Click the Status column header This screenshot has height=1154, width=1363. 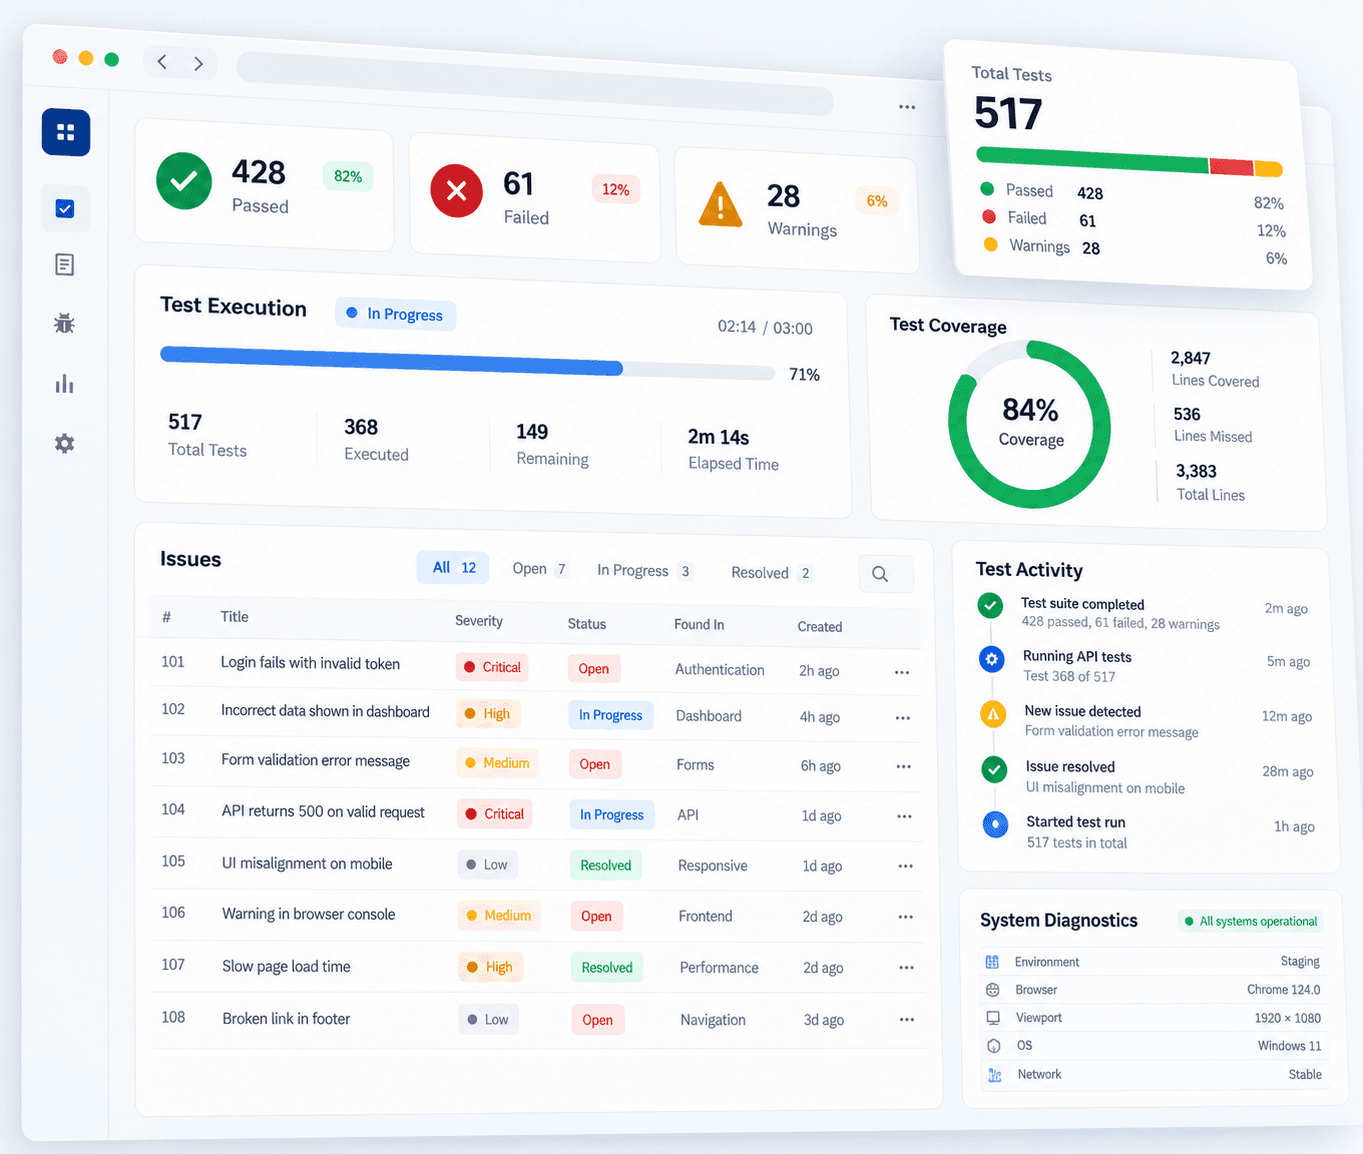[587, 624]
